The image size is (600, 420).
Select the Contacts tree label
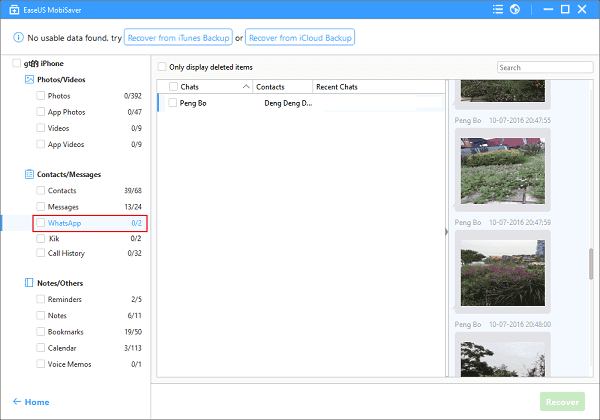62,190
